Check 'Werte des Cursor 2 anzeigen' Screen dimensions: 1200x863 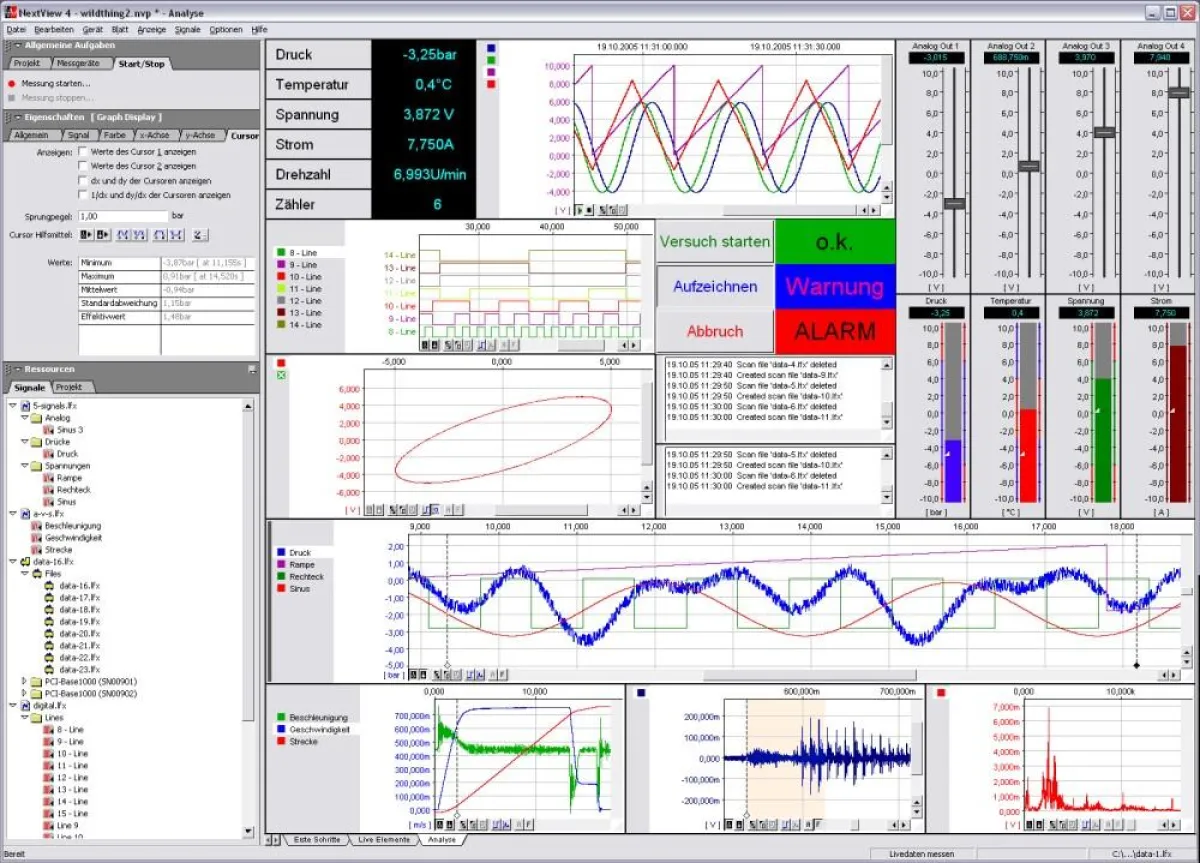[x=82, y=166]
